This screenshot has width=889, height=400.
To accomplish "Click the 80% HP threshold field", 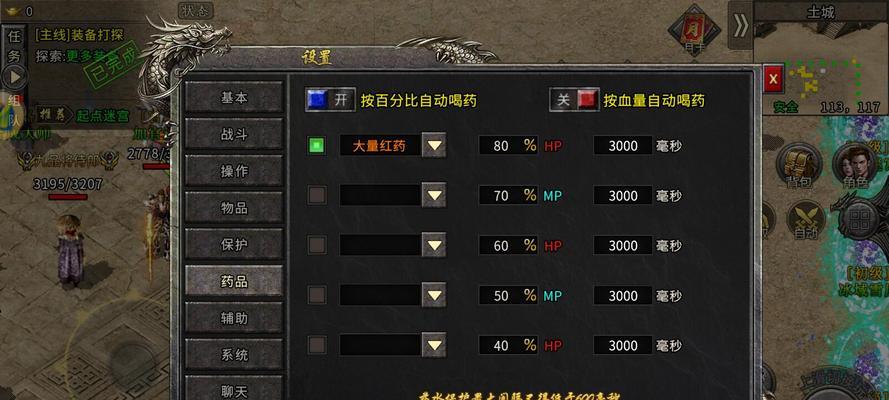I will (x=508, y=146).
